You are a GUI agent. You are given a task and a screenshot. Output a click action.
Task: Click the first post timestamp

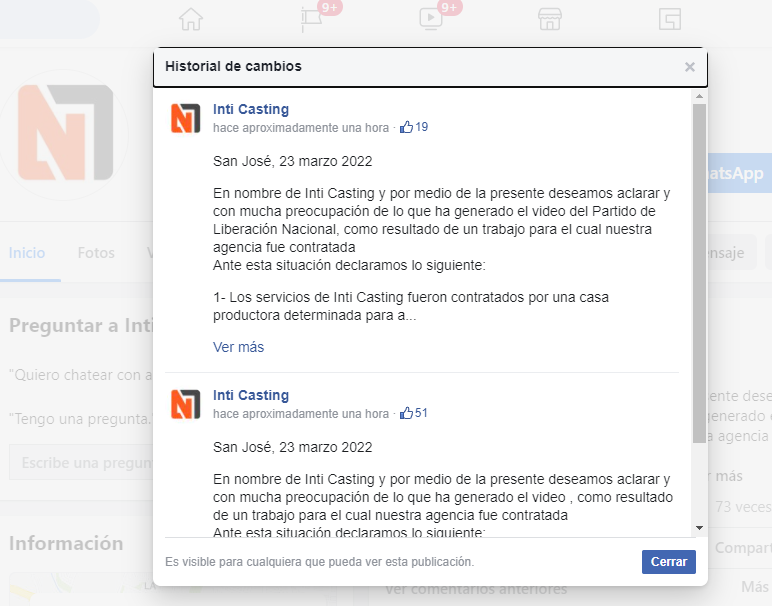[x=300, y=128]
